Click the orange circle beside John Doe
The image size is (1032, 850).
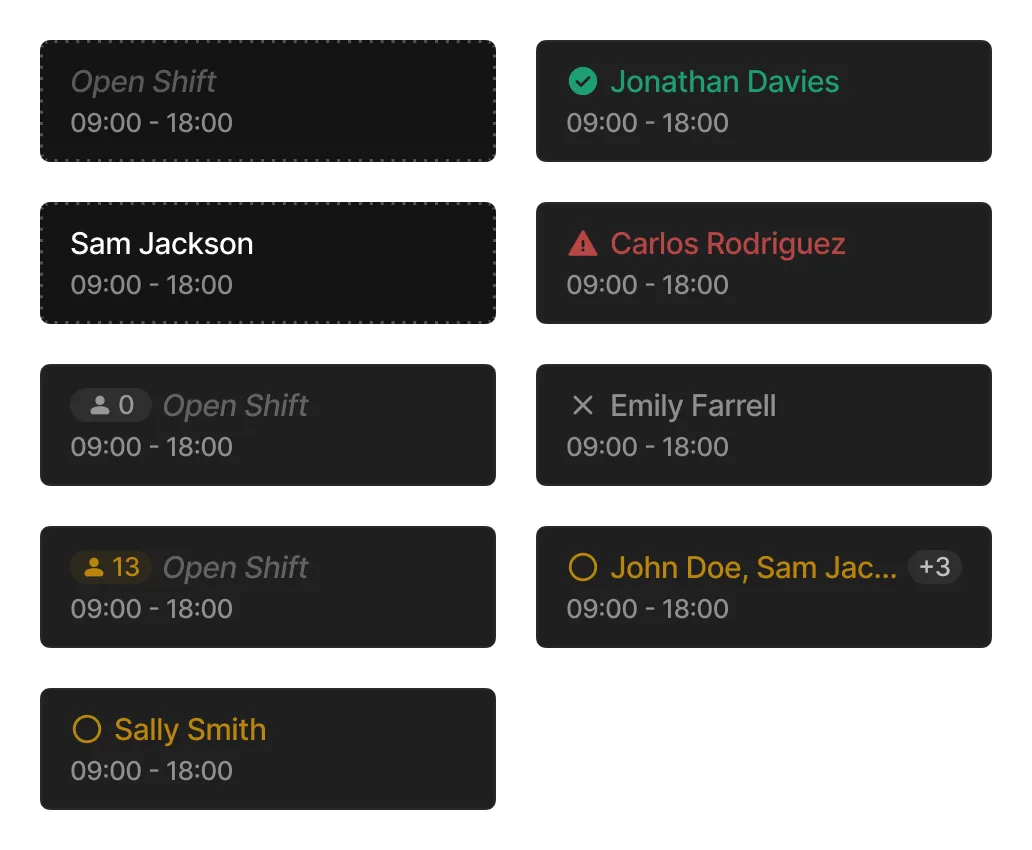click(582, 567)
